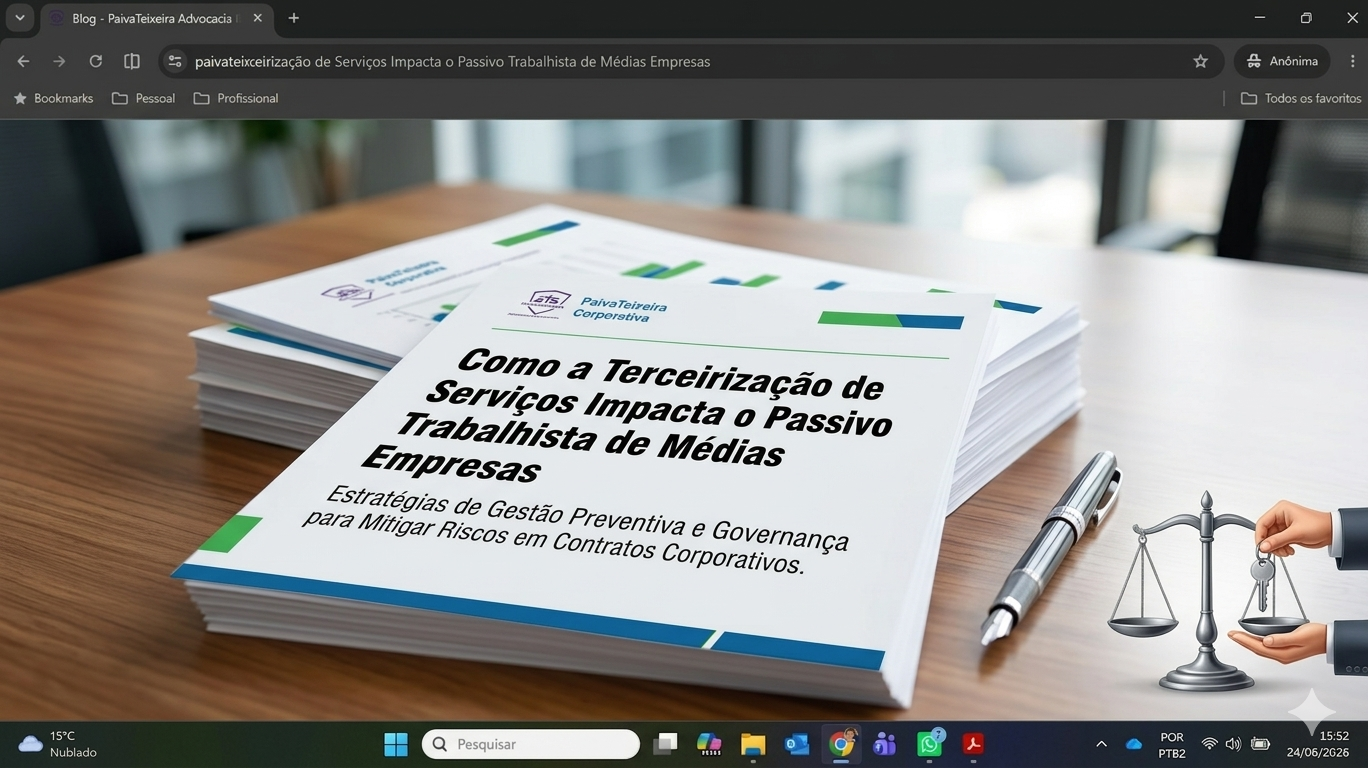Open Task View in taskbar
The width and height of the screenshot is (1368, 768).
(665, 744)
